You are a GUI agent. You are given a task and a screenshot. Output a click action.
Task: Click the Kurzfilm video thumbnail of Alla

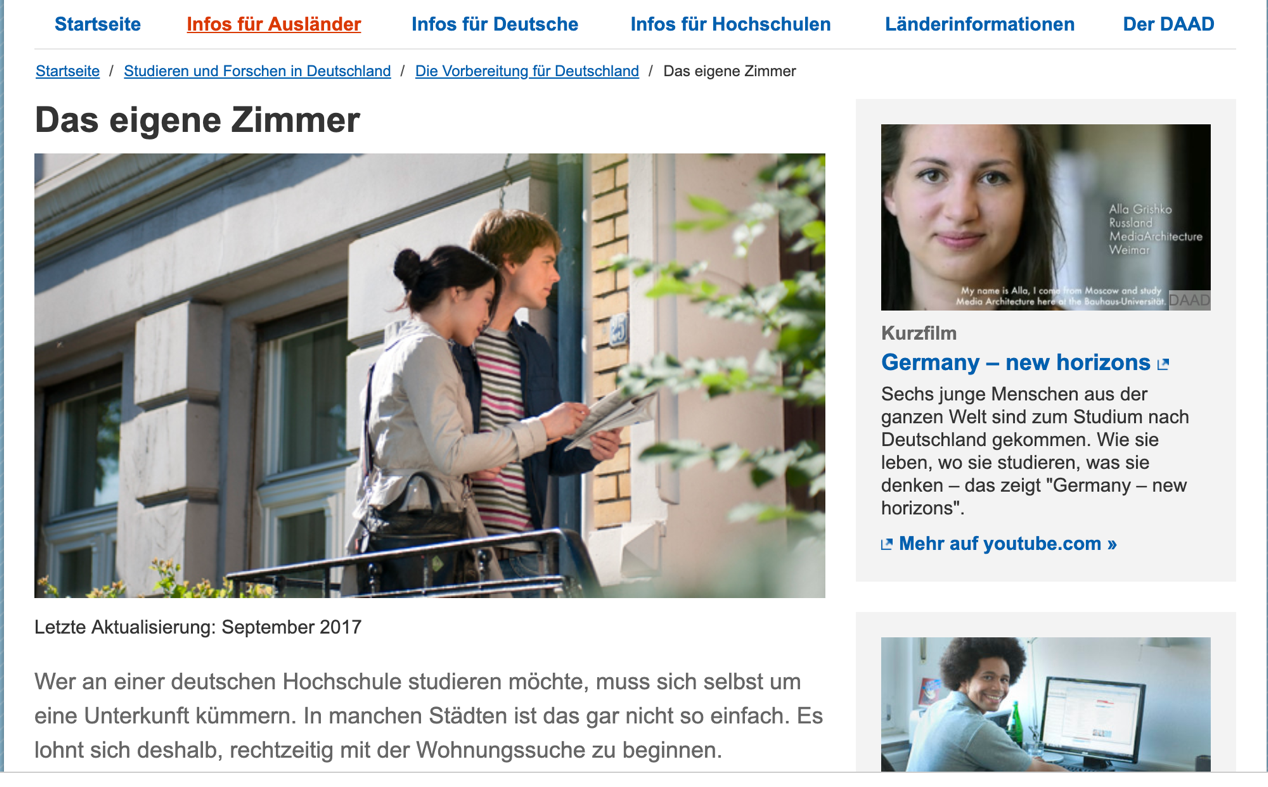pyautogui.click(x=1045, y=217)
